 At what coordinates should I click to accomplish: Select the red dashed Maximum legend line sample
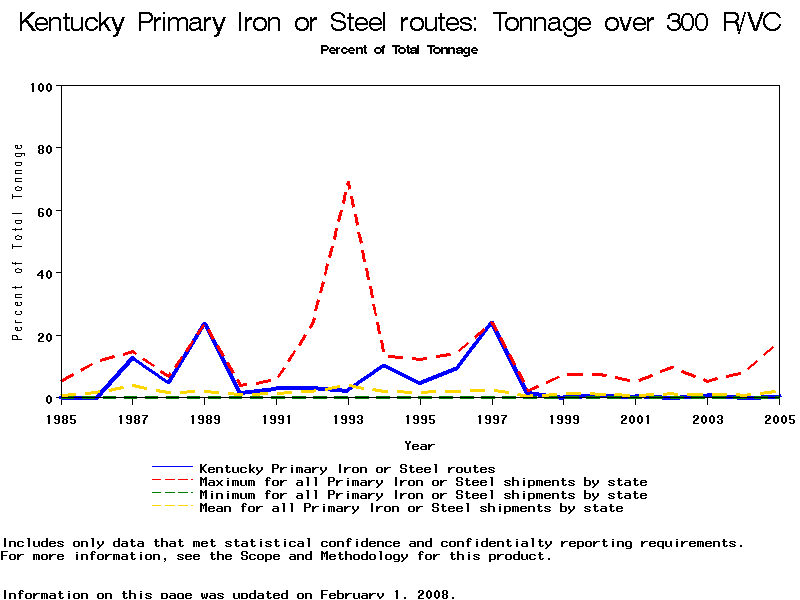[172, 482]
